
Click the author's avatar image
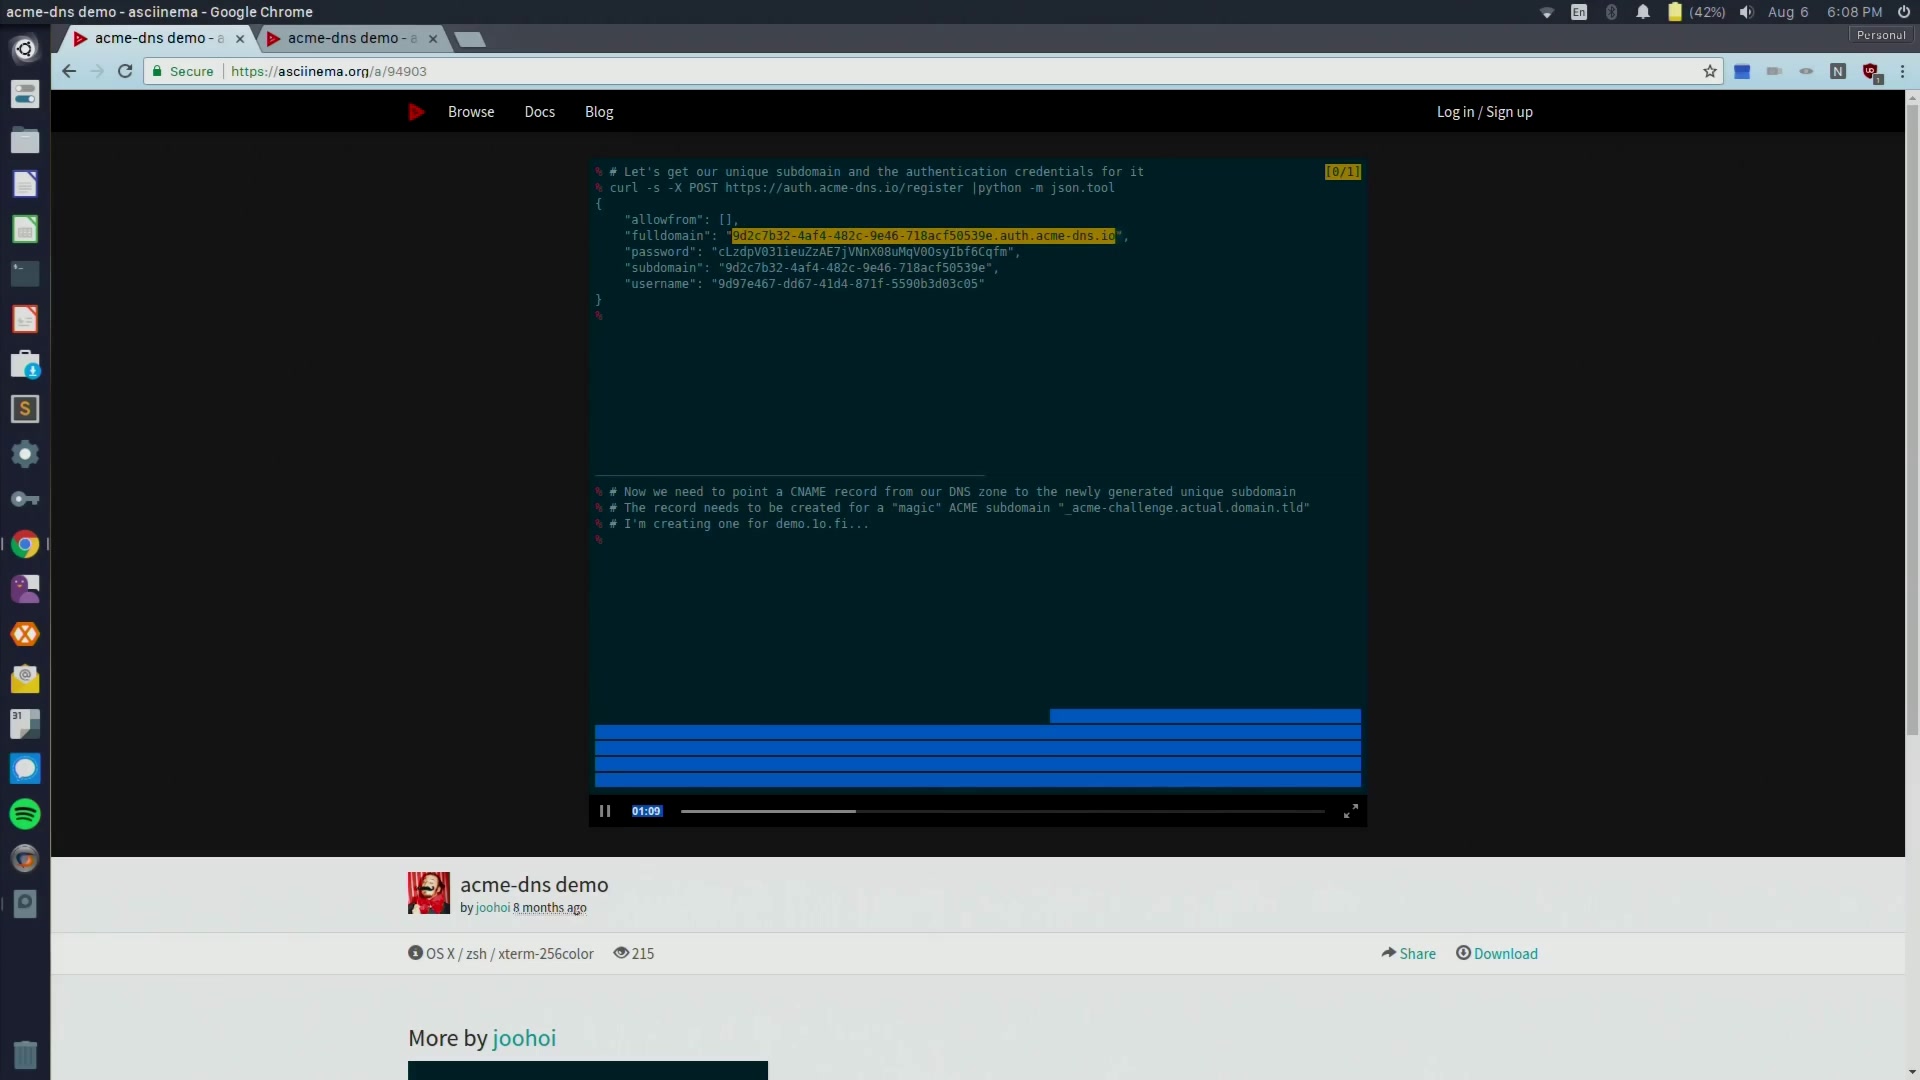[428, 893]
